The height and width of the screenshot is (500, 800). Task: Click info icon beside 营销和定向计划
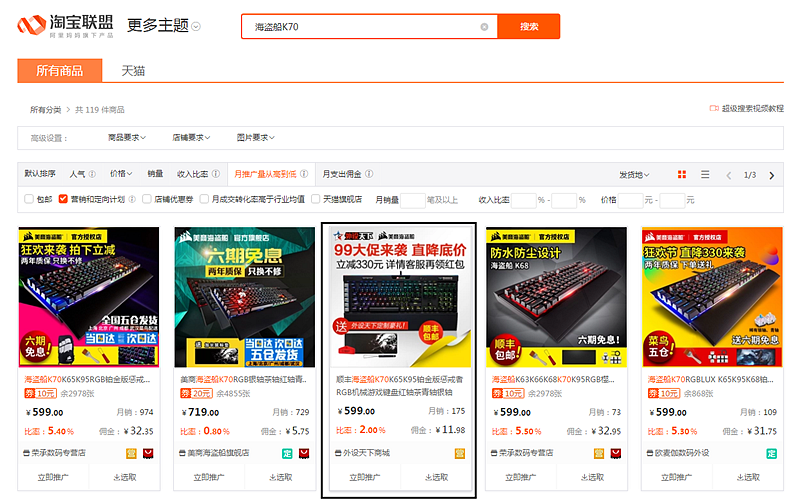pyautogui.click(x=132, y=199)
